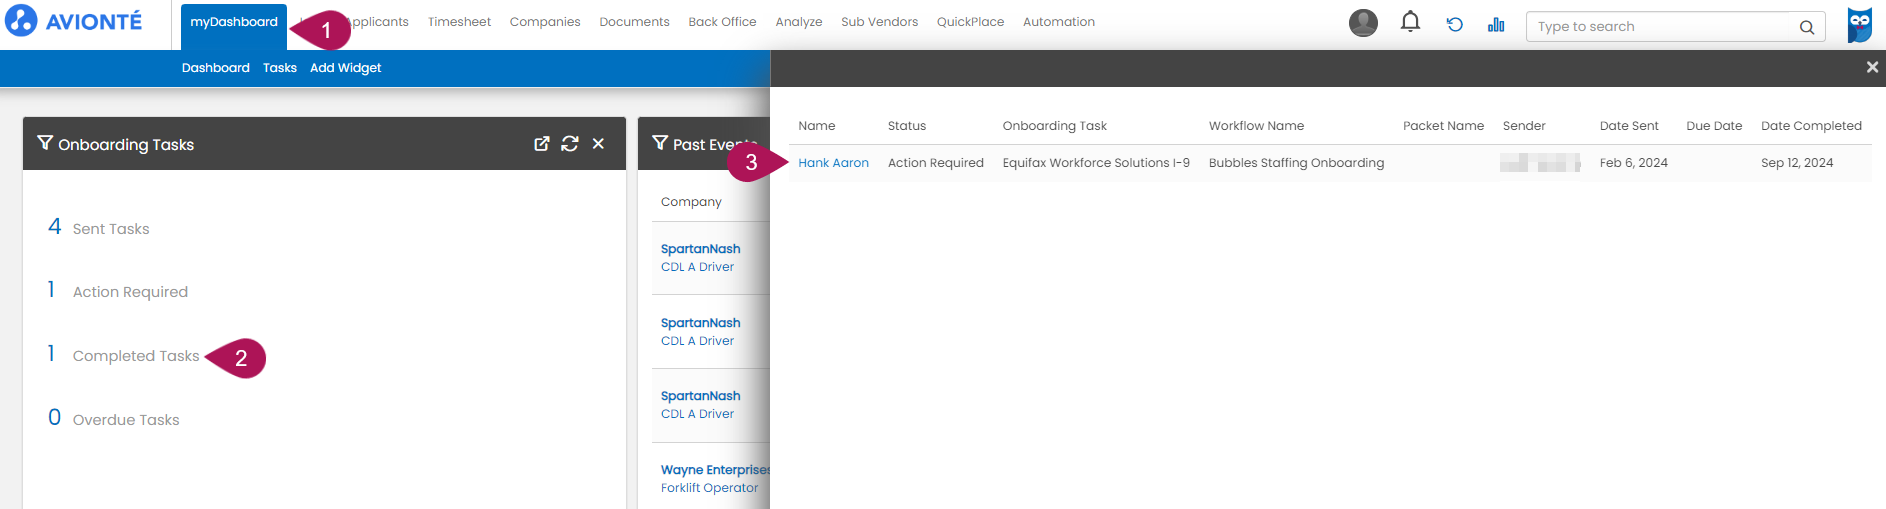Open the Documents menu
This screenshot has width=1886, height=509.
click(x=634, y=22)
